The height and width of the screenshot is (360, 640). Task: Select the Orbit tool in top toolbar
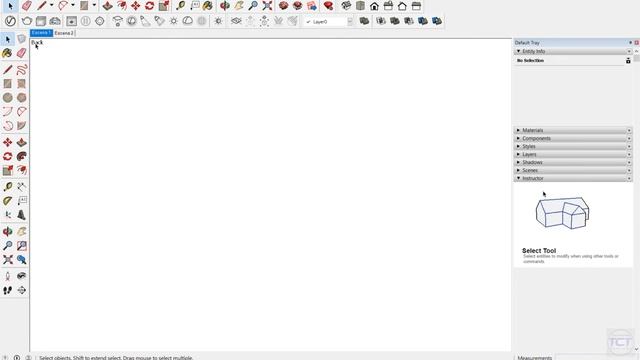(x=224, y=6)
